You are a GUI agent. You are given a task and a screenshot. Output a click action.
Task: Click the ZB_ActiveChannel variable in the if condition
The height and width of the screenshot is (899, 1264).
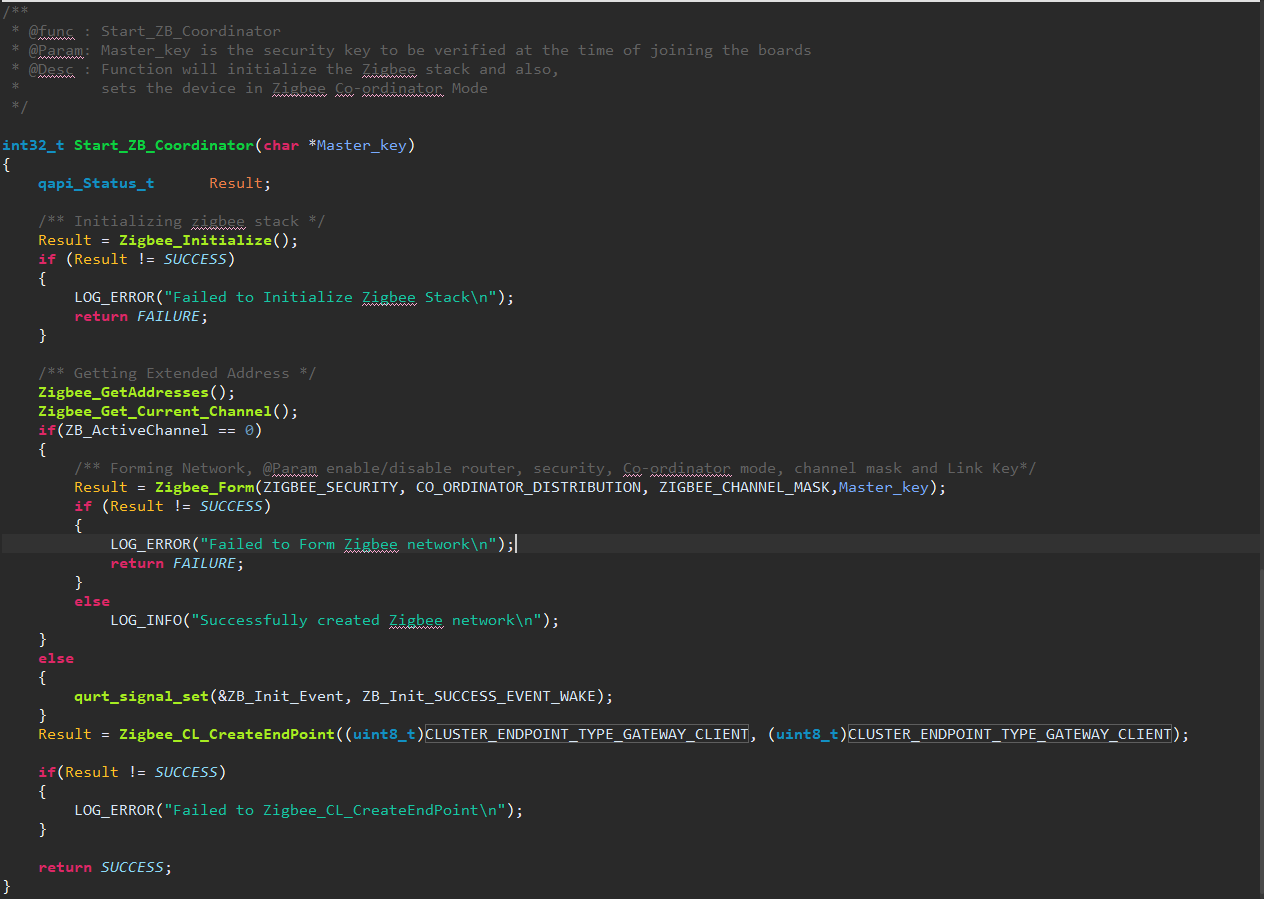pos(131,430)
